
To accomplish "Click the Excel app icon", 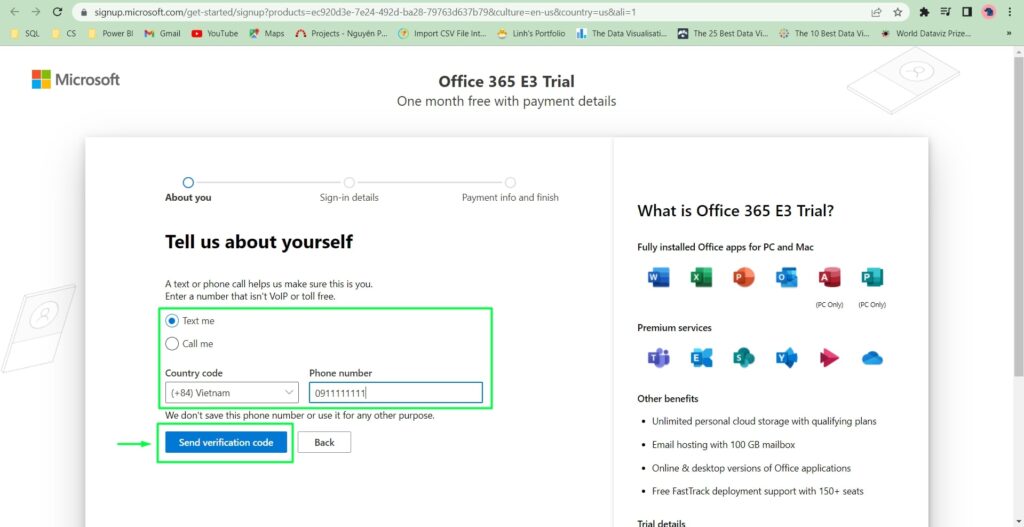I will (x=701, y=278).
